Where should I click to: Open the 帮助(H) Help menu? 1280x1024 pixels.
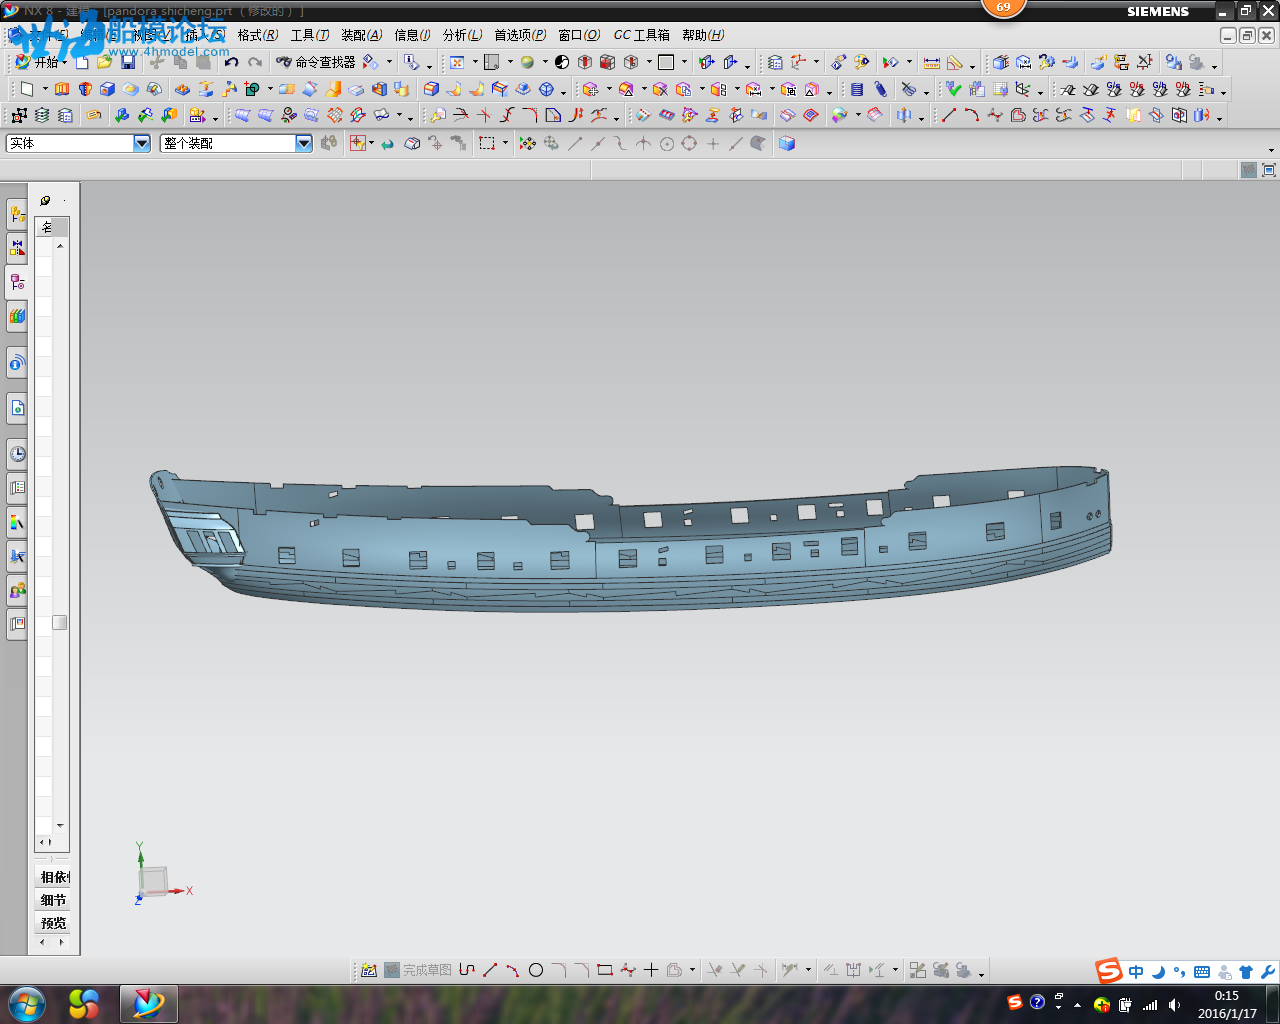pyautogui.click(x=703, y=35)
